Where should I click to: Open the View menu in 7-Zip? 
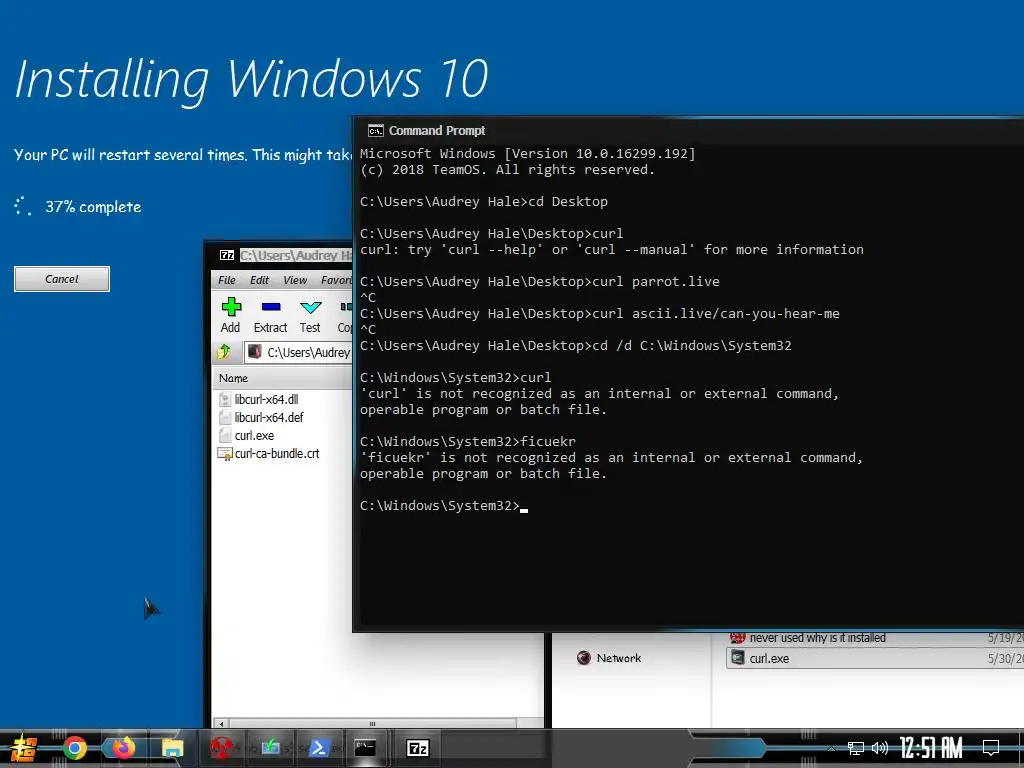(x=295, y=280)
